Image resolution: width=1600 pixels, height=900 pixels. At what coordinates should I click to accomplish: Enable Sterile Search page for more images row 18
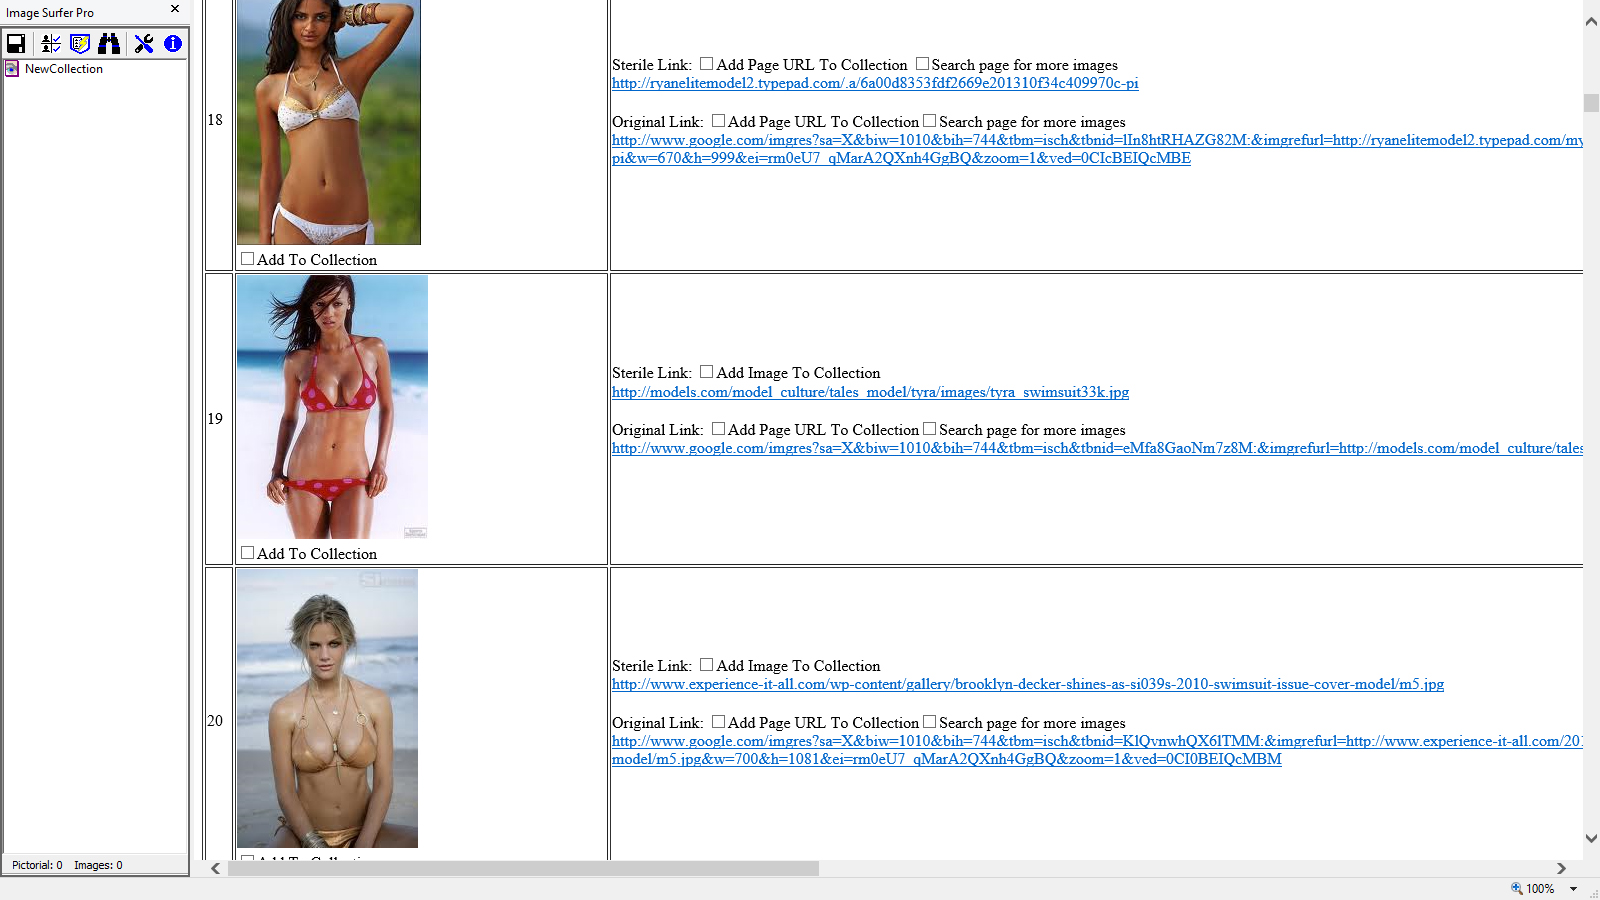pos(922,64)
